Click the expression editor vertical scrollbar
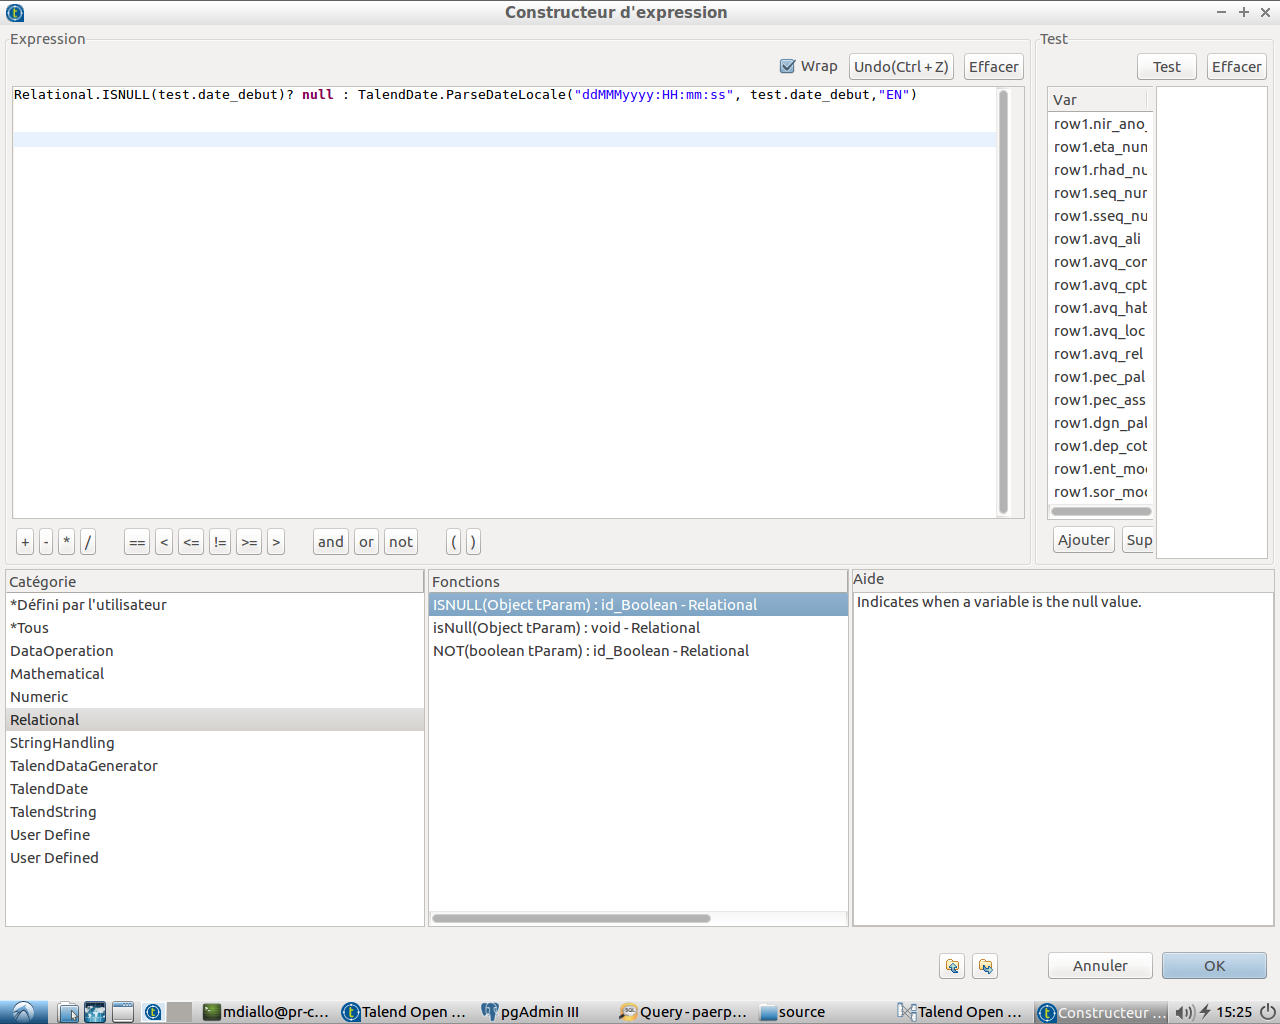This screenshot has width=1280, height=1024. [1003, 302]
